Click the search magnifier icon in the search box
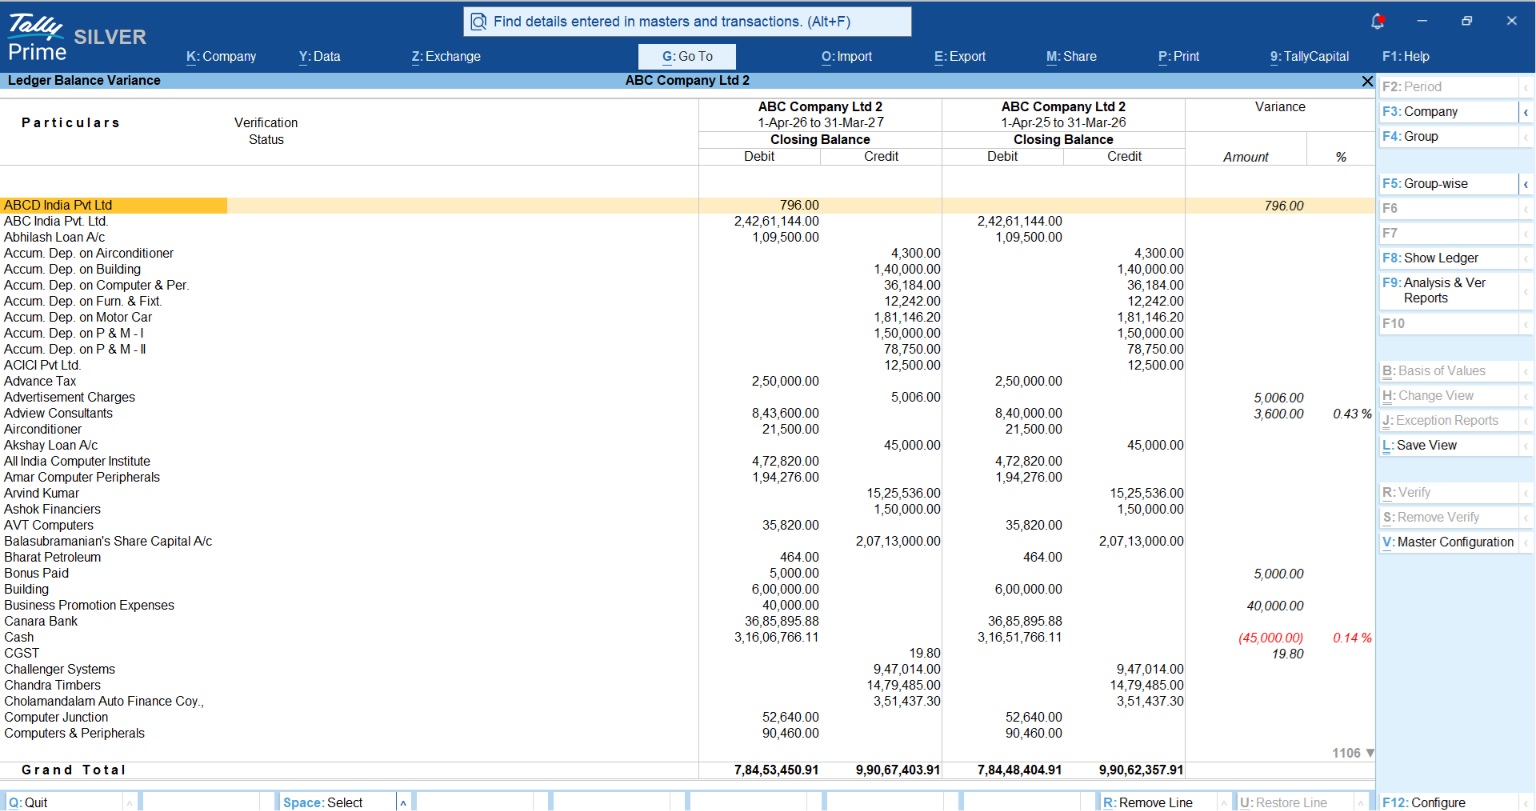 [478, 22]
